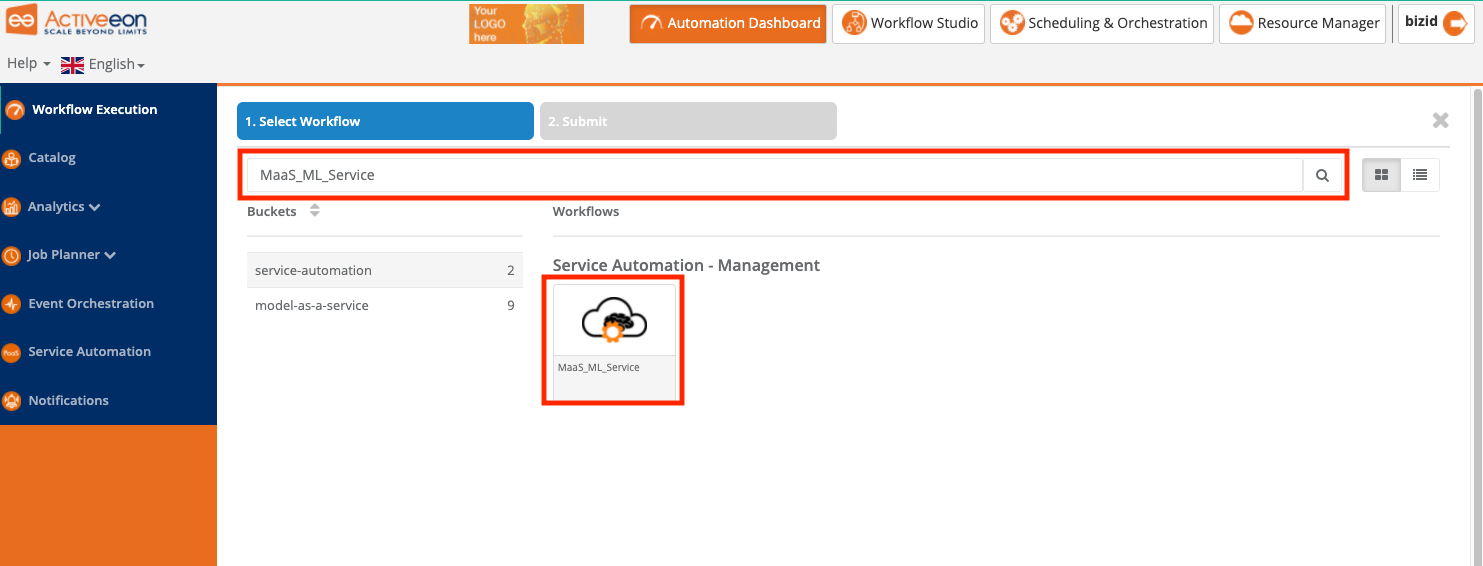
Task: Click the service-automation count 2
Action: click(x=510, y=270)
